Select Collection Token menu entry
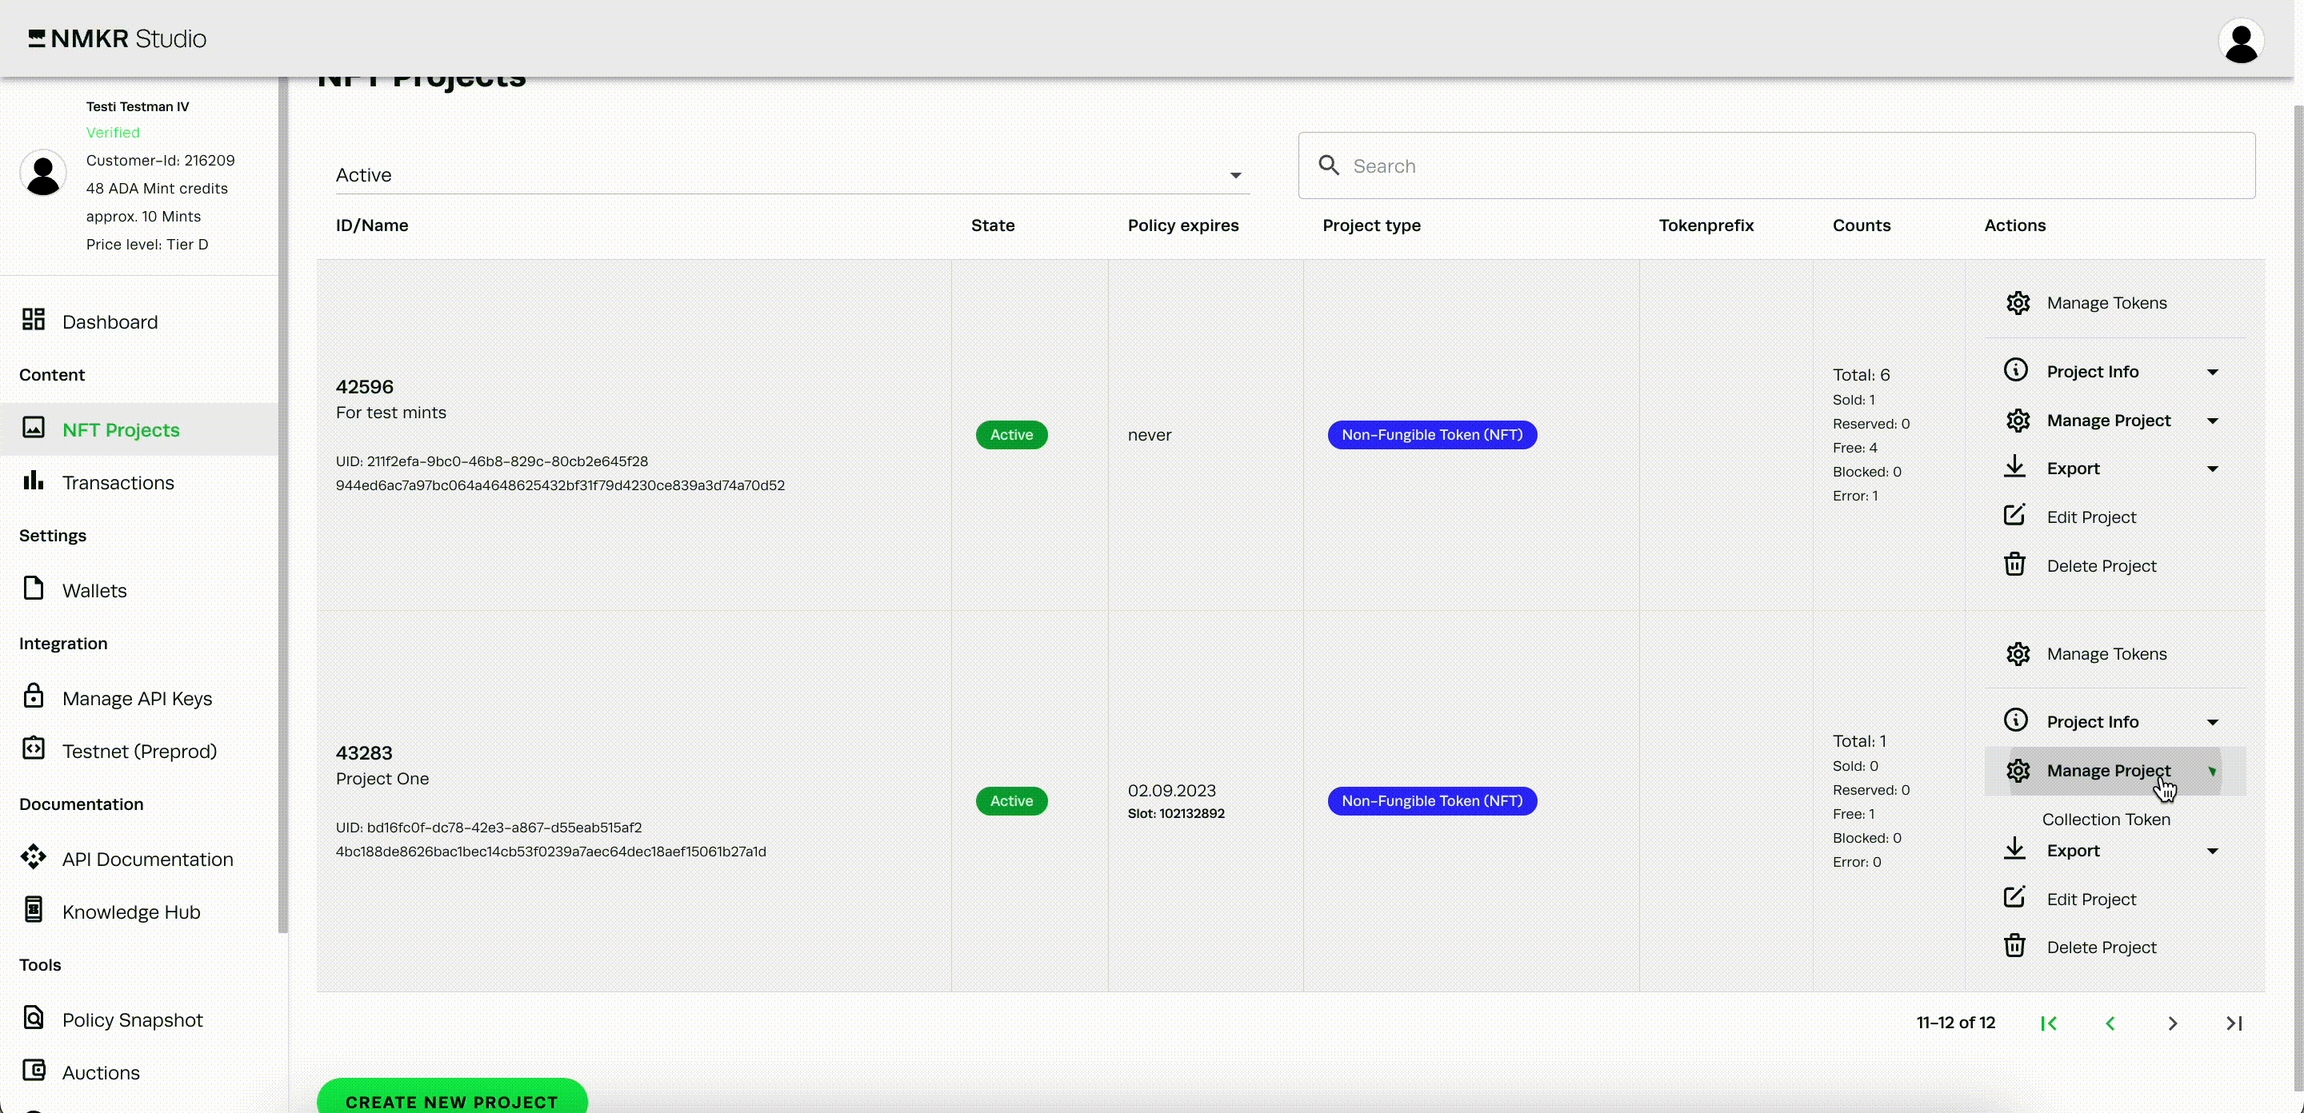 2105,819
